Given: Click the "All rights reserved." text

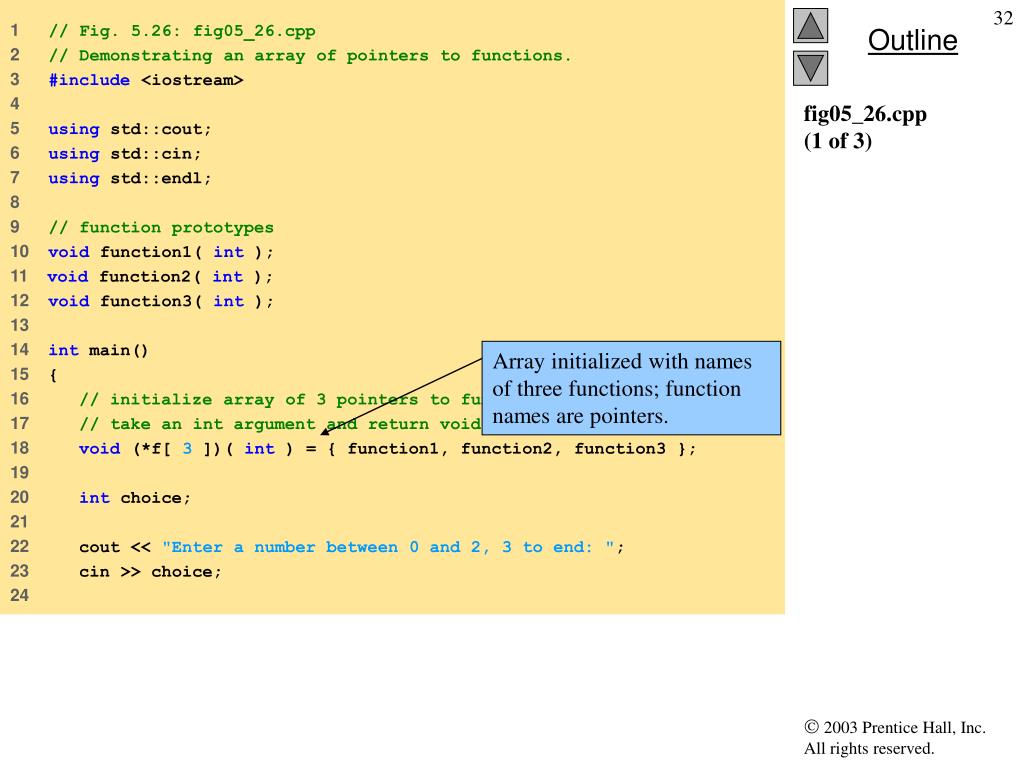Looking at the screenshot, I should pos(869,748).
